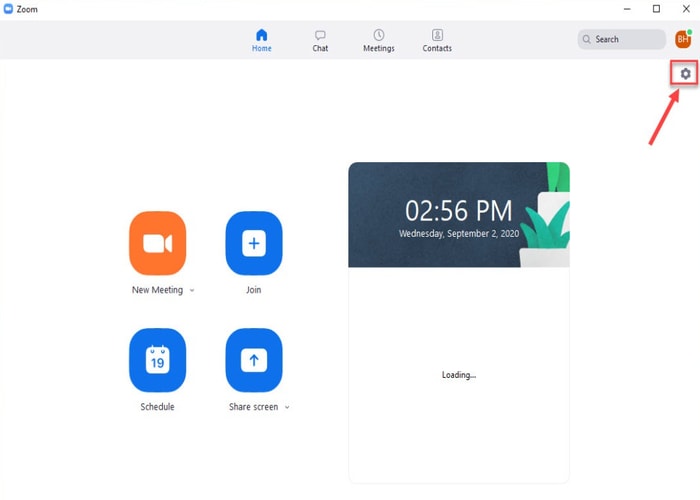Minimize the Zoom window
Image resolution: width=700 pixels, height=500 pixels.
[627, 9]
